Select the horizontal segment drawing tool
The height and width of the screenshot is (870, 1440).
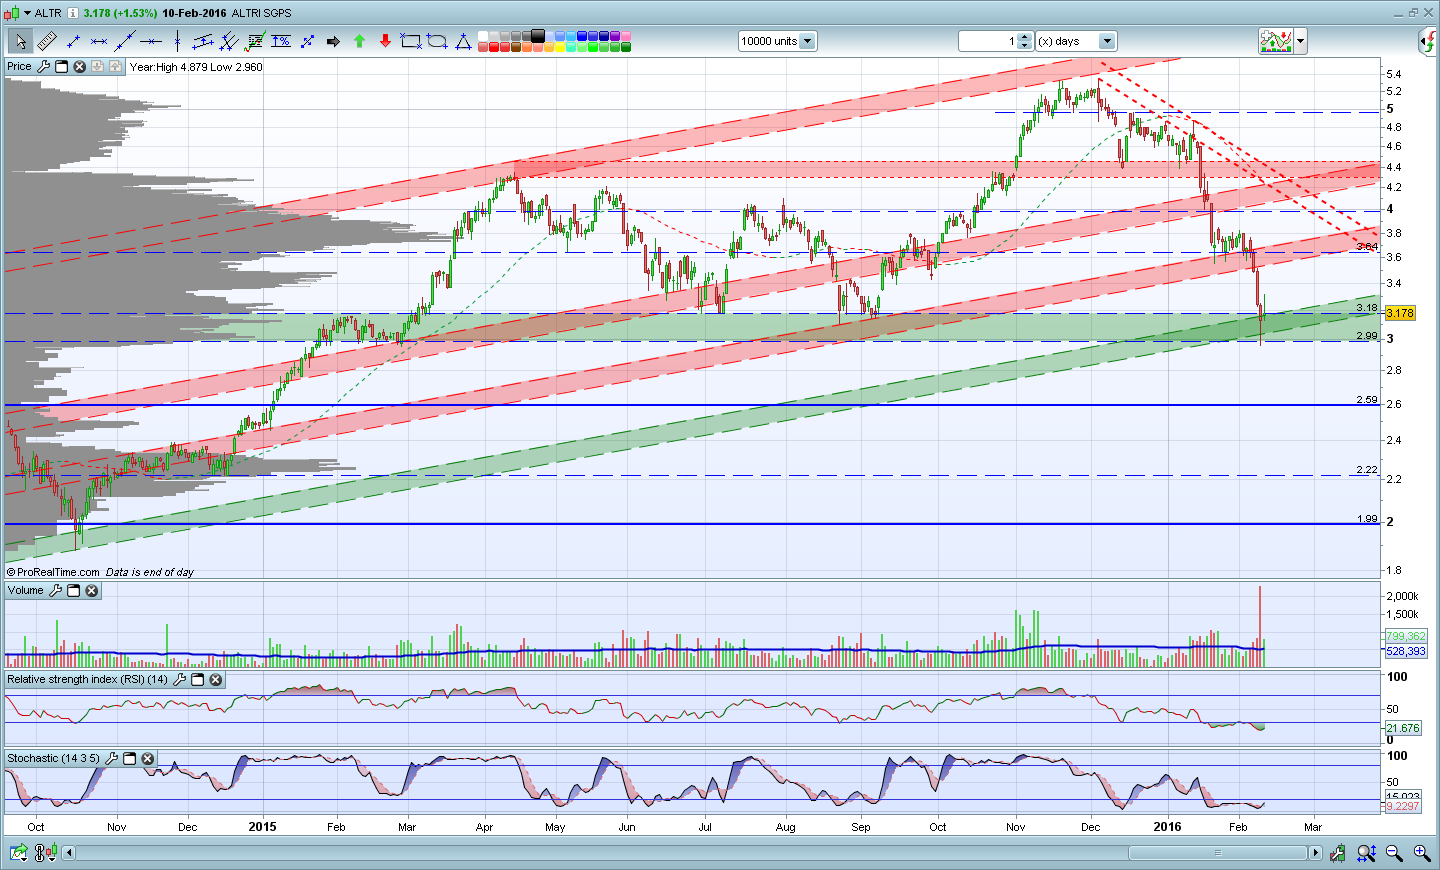coord(99,41)
